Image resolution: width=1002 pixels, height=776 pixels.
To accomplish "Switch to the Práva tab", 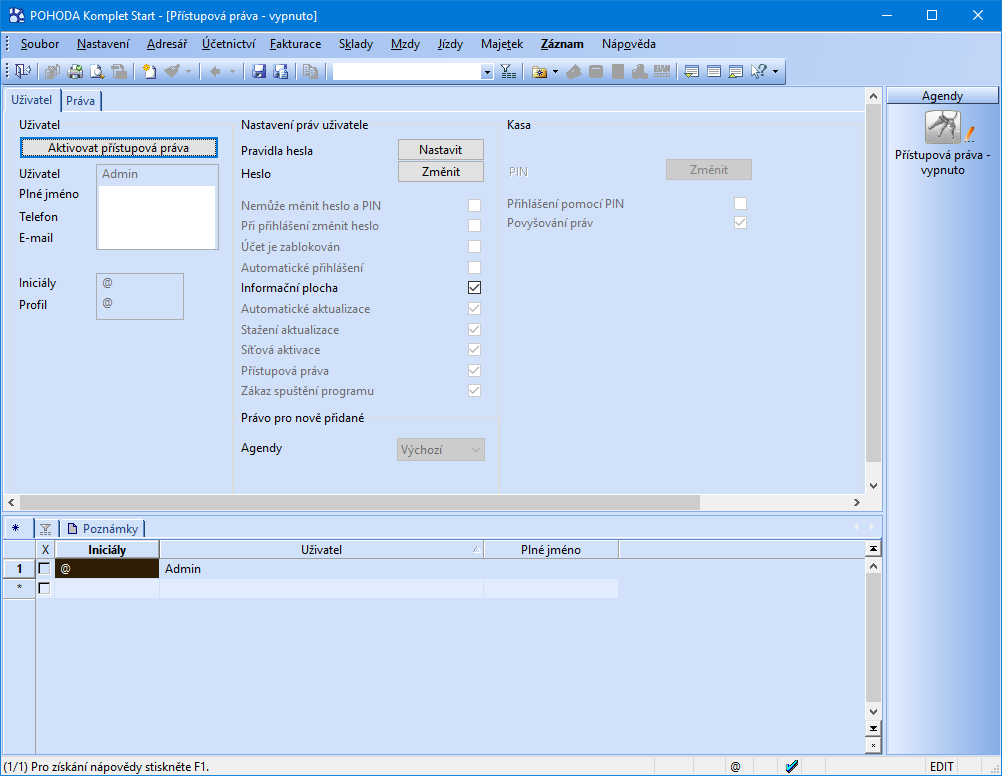I will tap(81, 101).
